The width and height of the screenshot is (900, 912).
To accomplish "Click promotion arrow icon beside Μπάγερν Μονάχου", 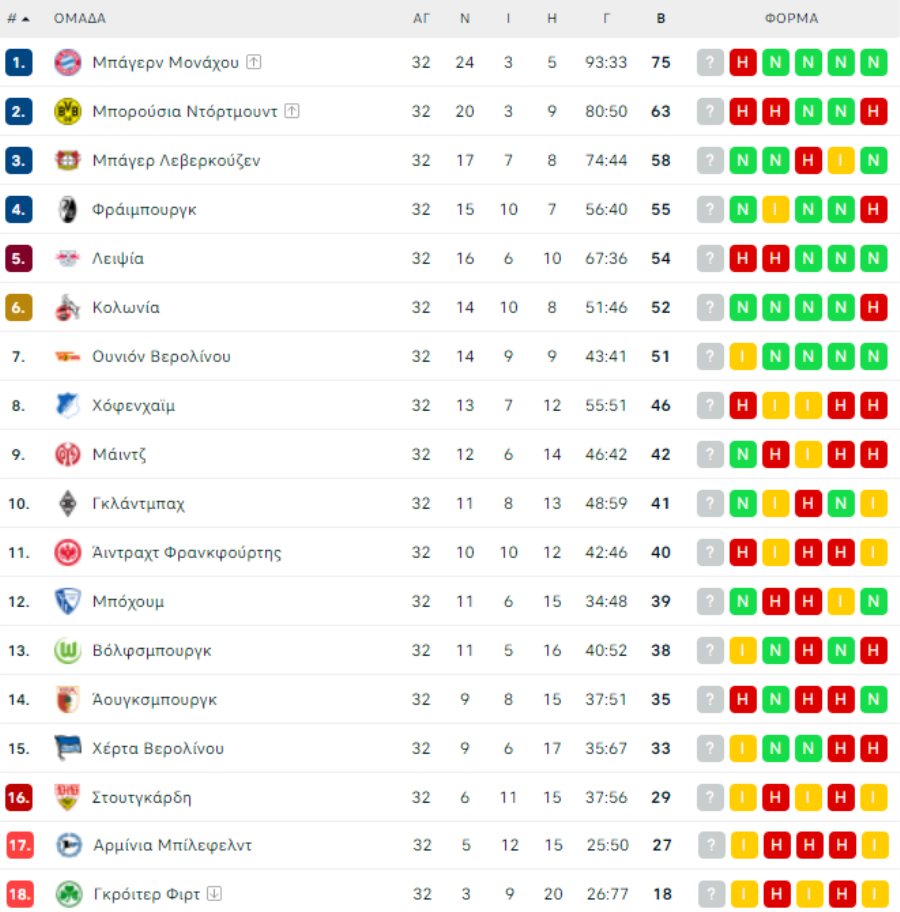I will [254, 62].
